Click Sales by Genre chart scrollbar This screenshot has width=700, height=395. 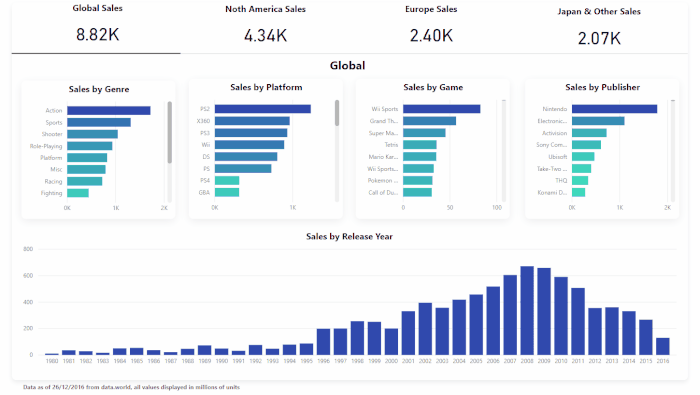tap(170, 132)
